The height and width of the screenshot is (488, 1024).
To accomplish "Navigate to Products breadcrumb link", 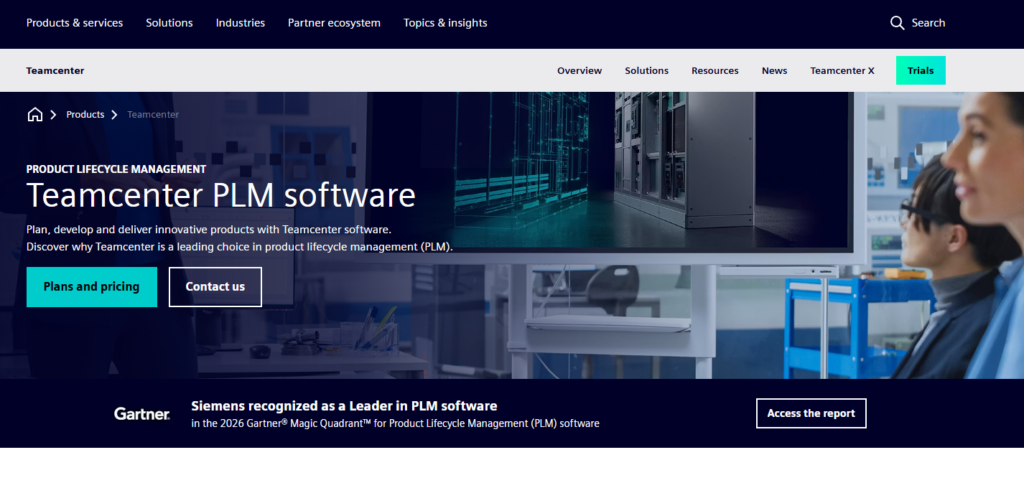I will pyautogui.click(x=85, y=114).
